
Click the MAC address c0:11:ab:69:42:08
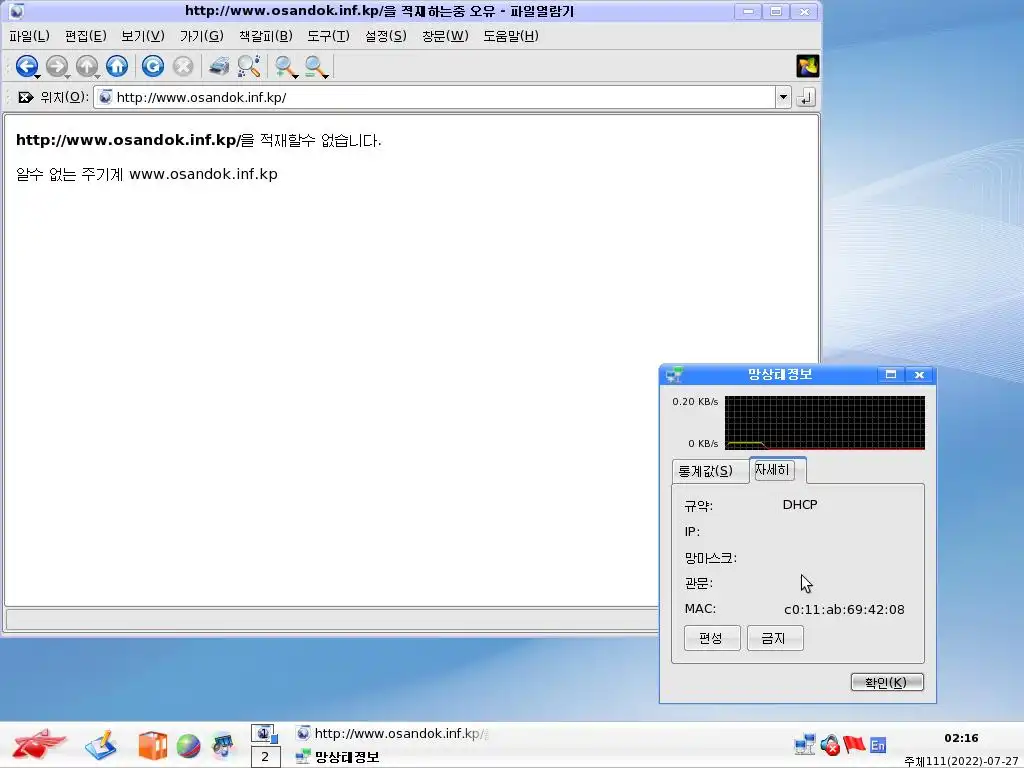844,609
